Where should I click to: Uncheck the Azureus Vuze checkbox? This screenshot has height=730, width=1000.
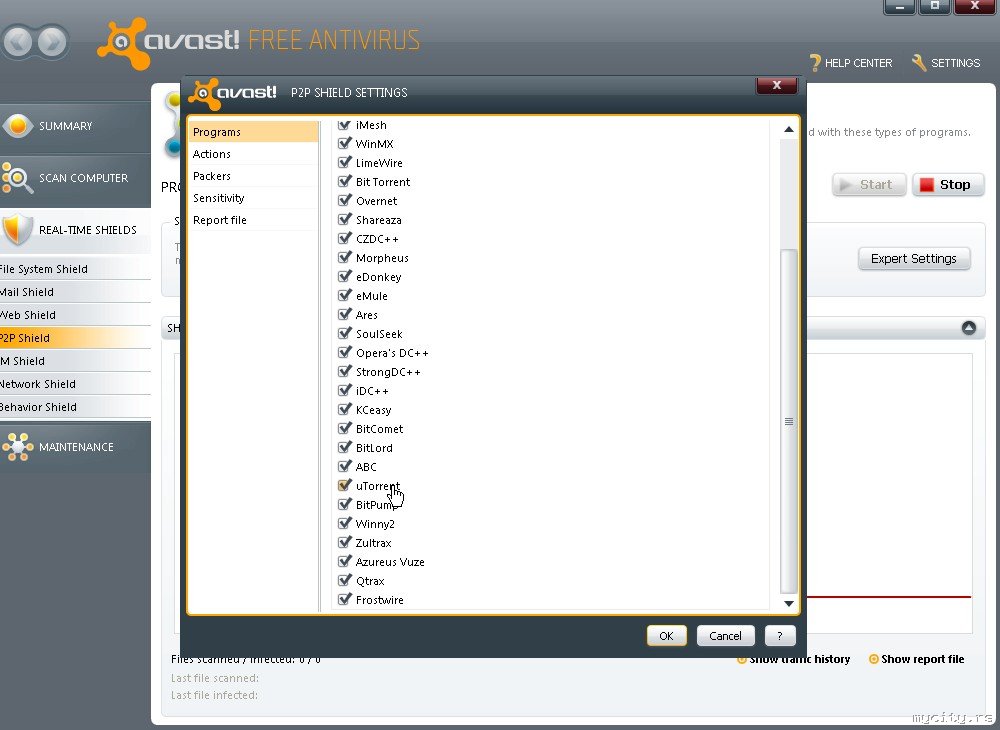coord(345,561)
